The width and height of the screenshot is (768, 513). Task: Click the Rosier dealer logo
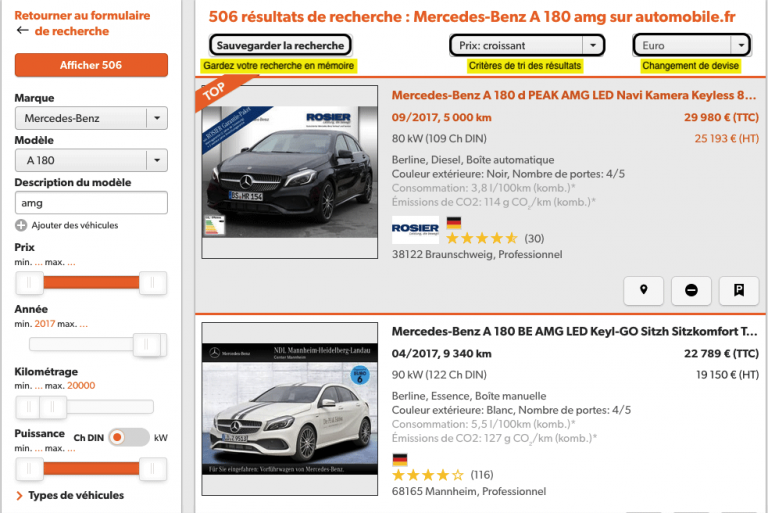[x=415, y=229]
